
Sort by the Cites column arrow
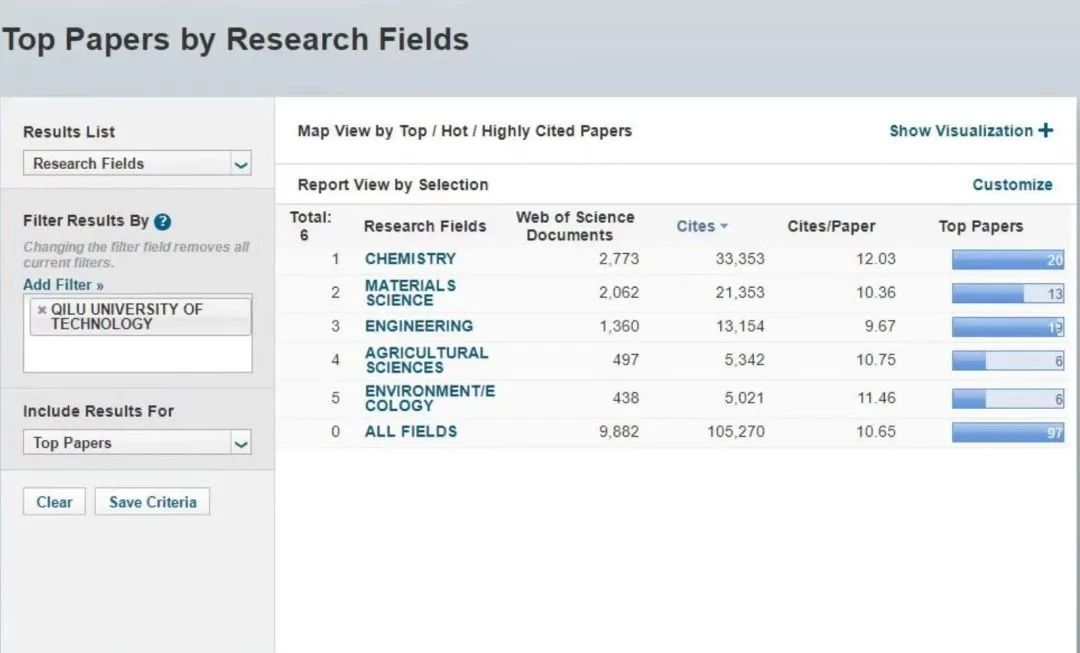tap(724, 227)
